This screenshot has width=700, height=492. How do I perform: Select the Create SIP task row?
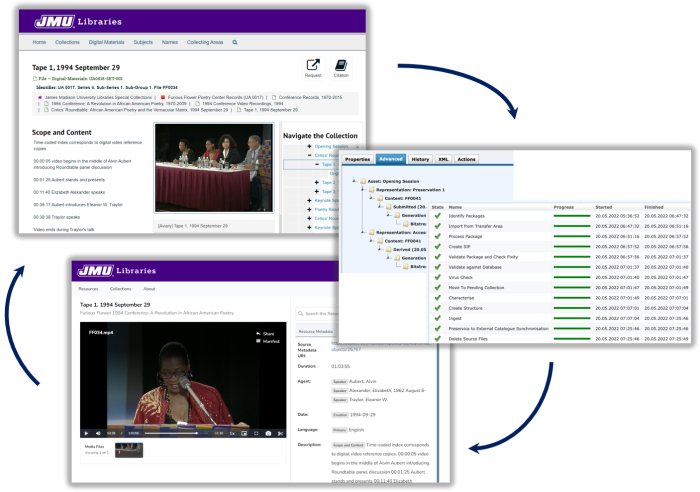point(560,246)
